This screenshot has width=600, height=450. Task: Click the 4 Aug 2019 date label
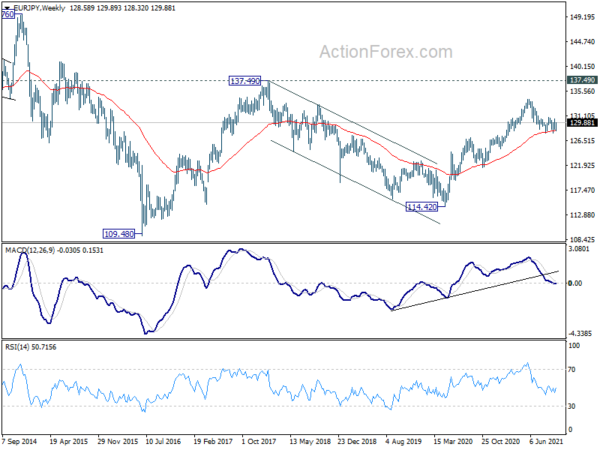pyautogui.click(x=404, y=441)
